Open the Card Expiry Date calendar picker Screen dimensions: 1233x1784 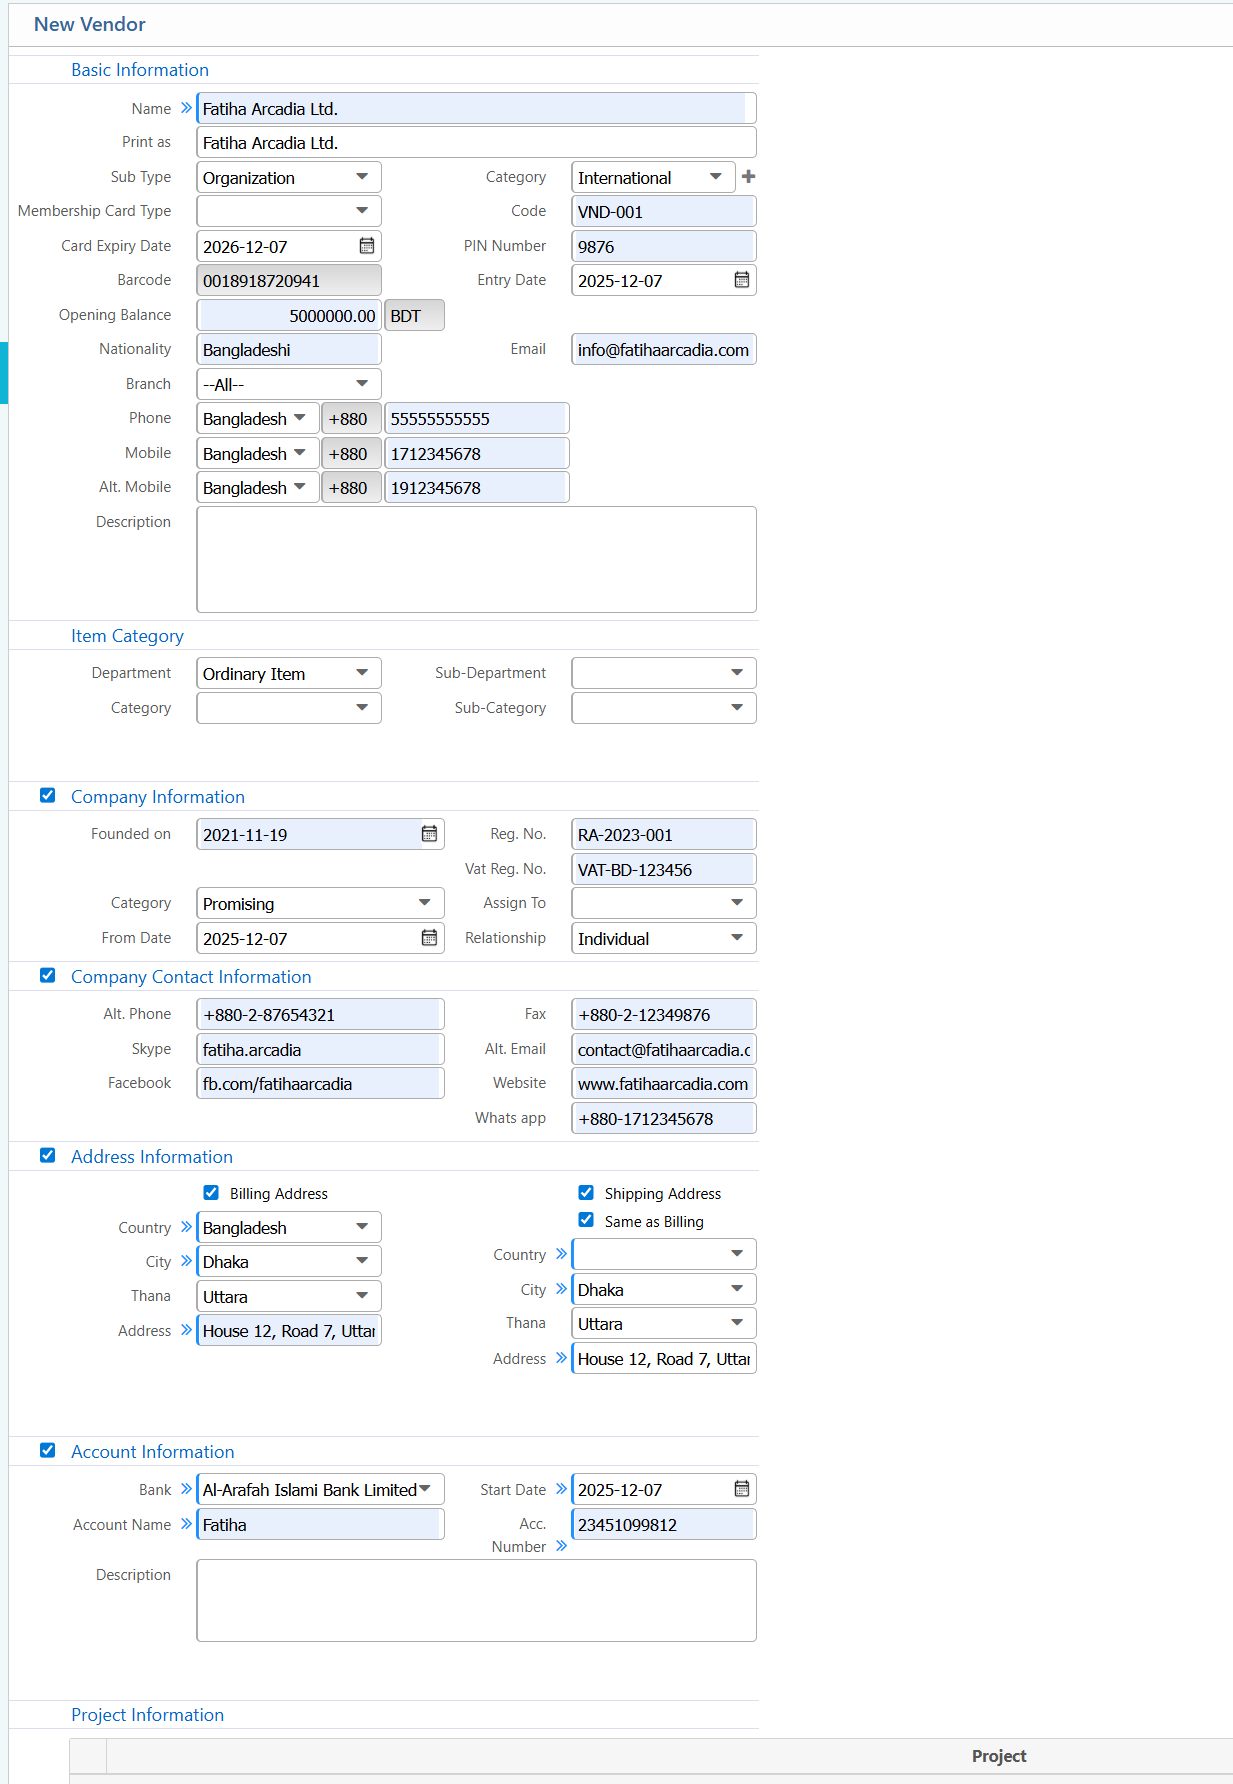pyautogui.click(x=367, y=246)
